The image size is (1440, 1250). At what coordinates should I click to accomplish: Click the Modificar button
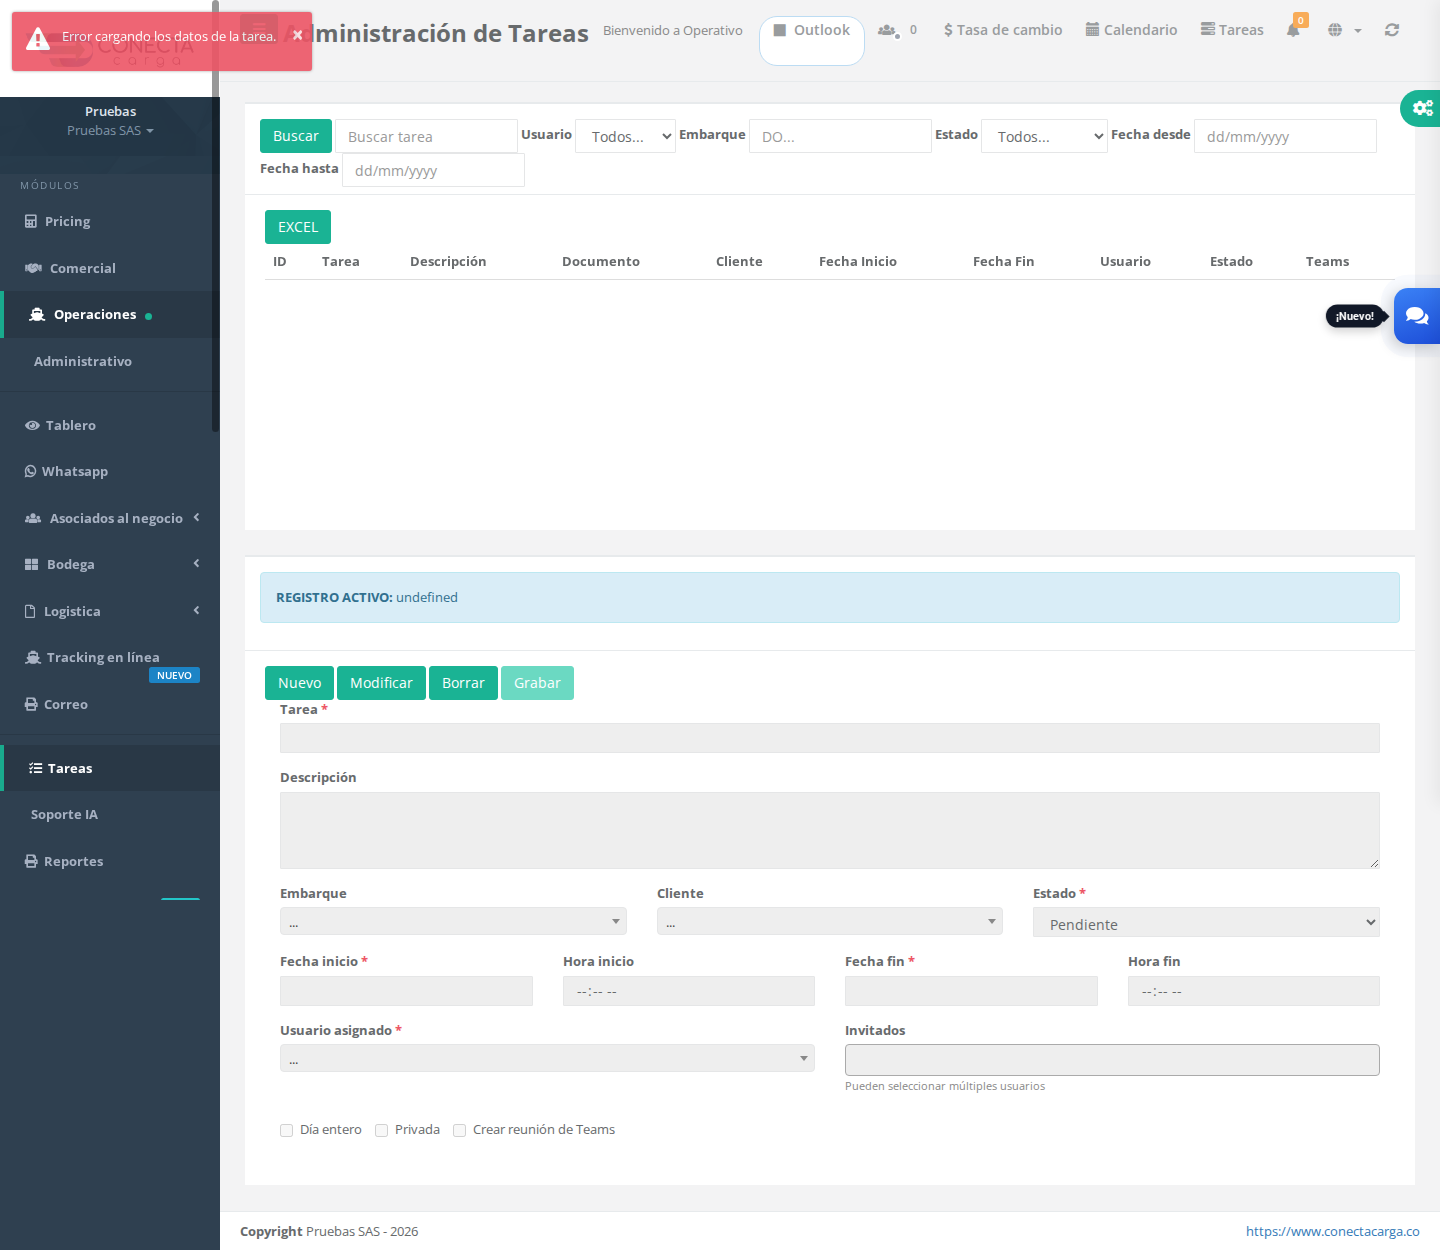click(381, 683)
